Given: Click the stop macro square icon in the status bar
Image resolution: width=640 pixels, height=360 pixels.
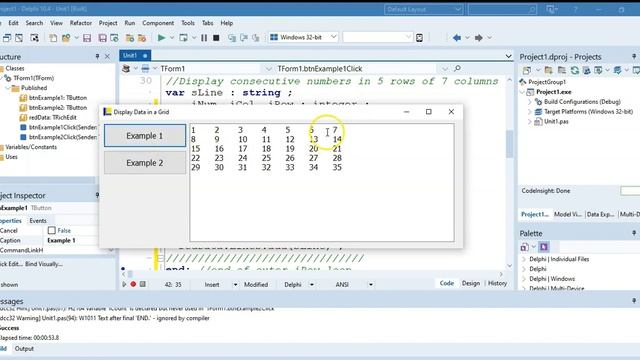Looking at the screenshot, I should click(x=142, y=284).
